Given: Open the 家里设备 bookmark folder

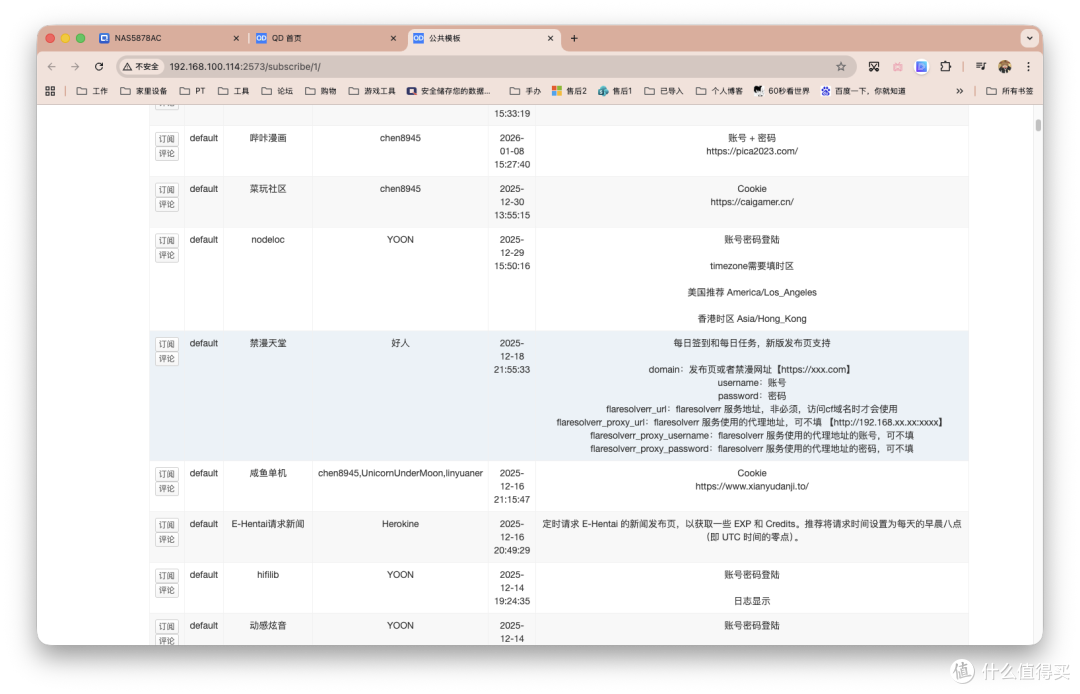Looking at the screenshot, I should [x=143, y=91].
